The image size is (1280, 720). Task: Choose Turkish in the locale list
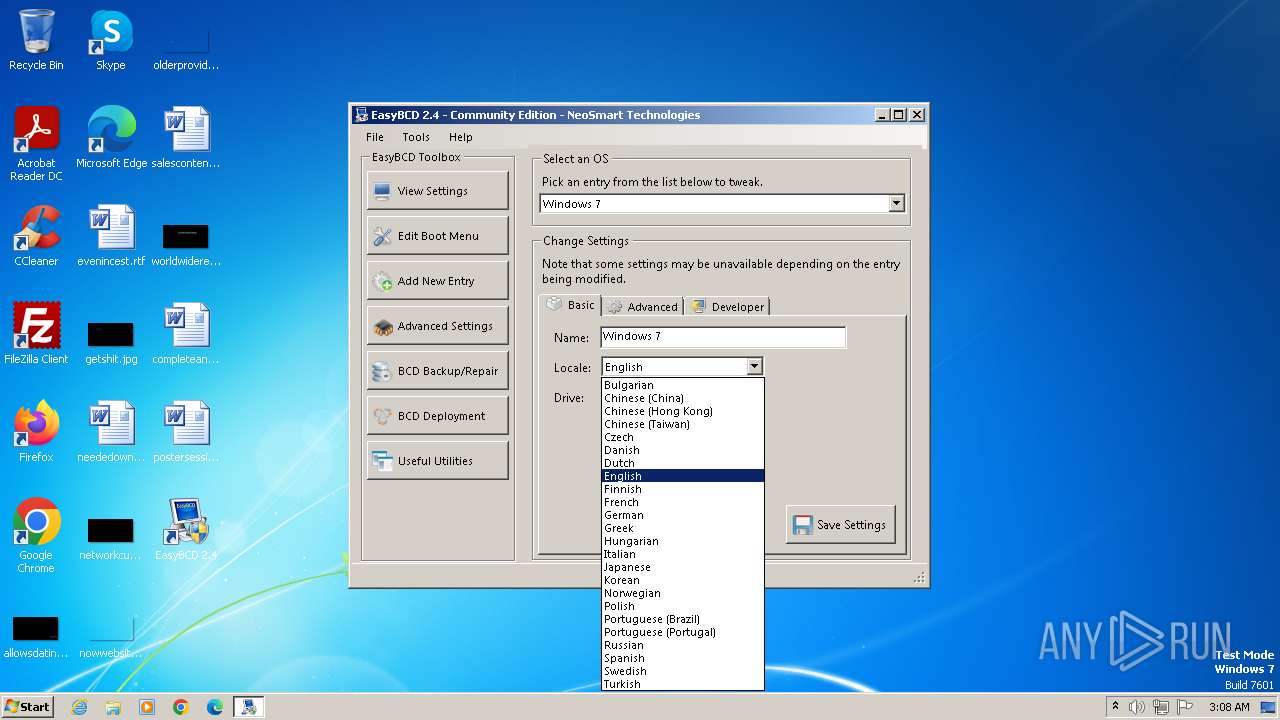tap(683, 684)
